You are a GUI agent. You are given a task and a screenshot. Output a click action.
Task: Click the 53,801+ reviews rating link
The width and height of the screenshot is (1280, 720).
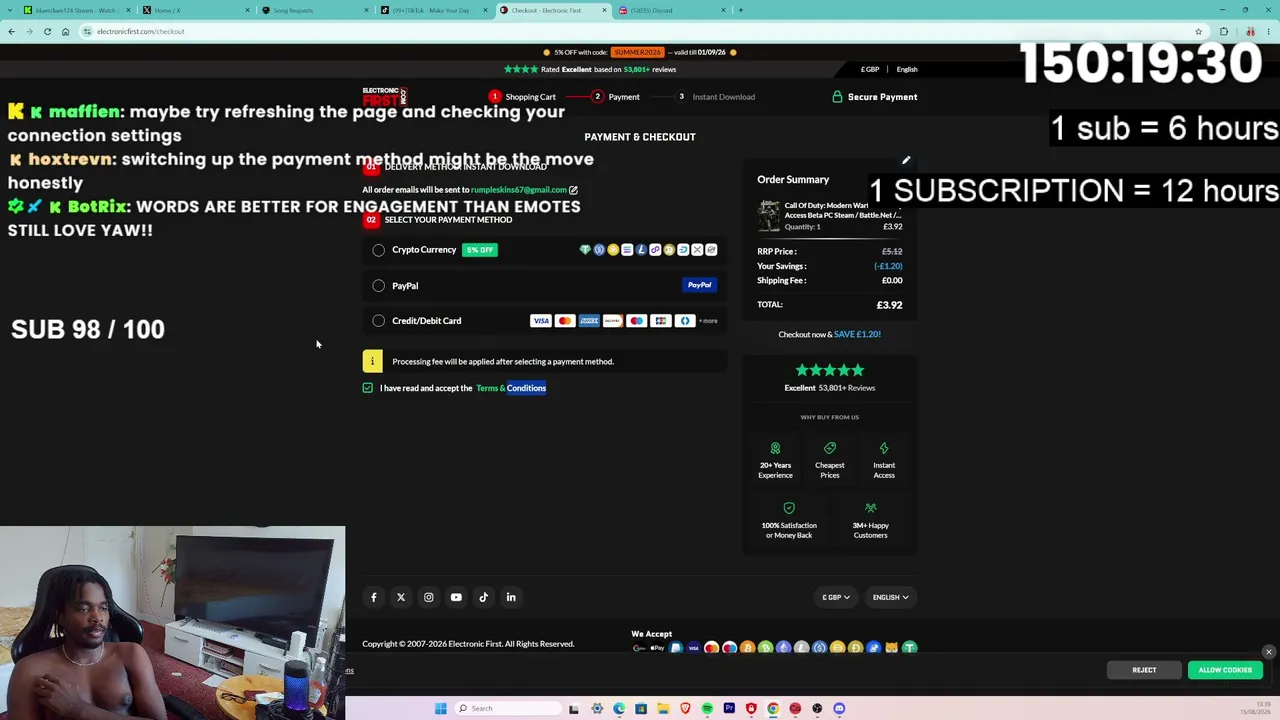(650, 70)
